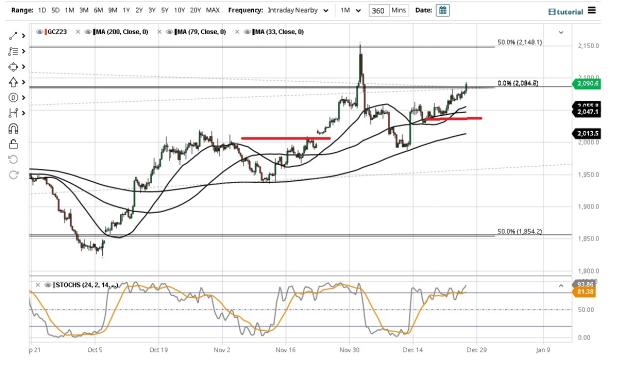This screenshot has height=365, width=625.
Task: Open the Date calendar picker
Action: (x=442, y=10)
